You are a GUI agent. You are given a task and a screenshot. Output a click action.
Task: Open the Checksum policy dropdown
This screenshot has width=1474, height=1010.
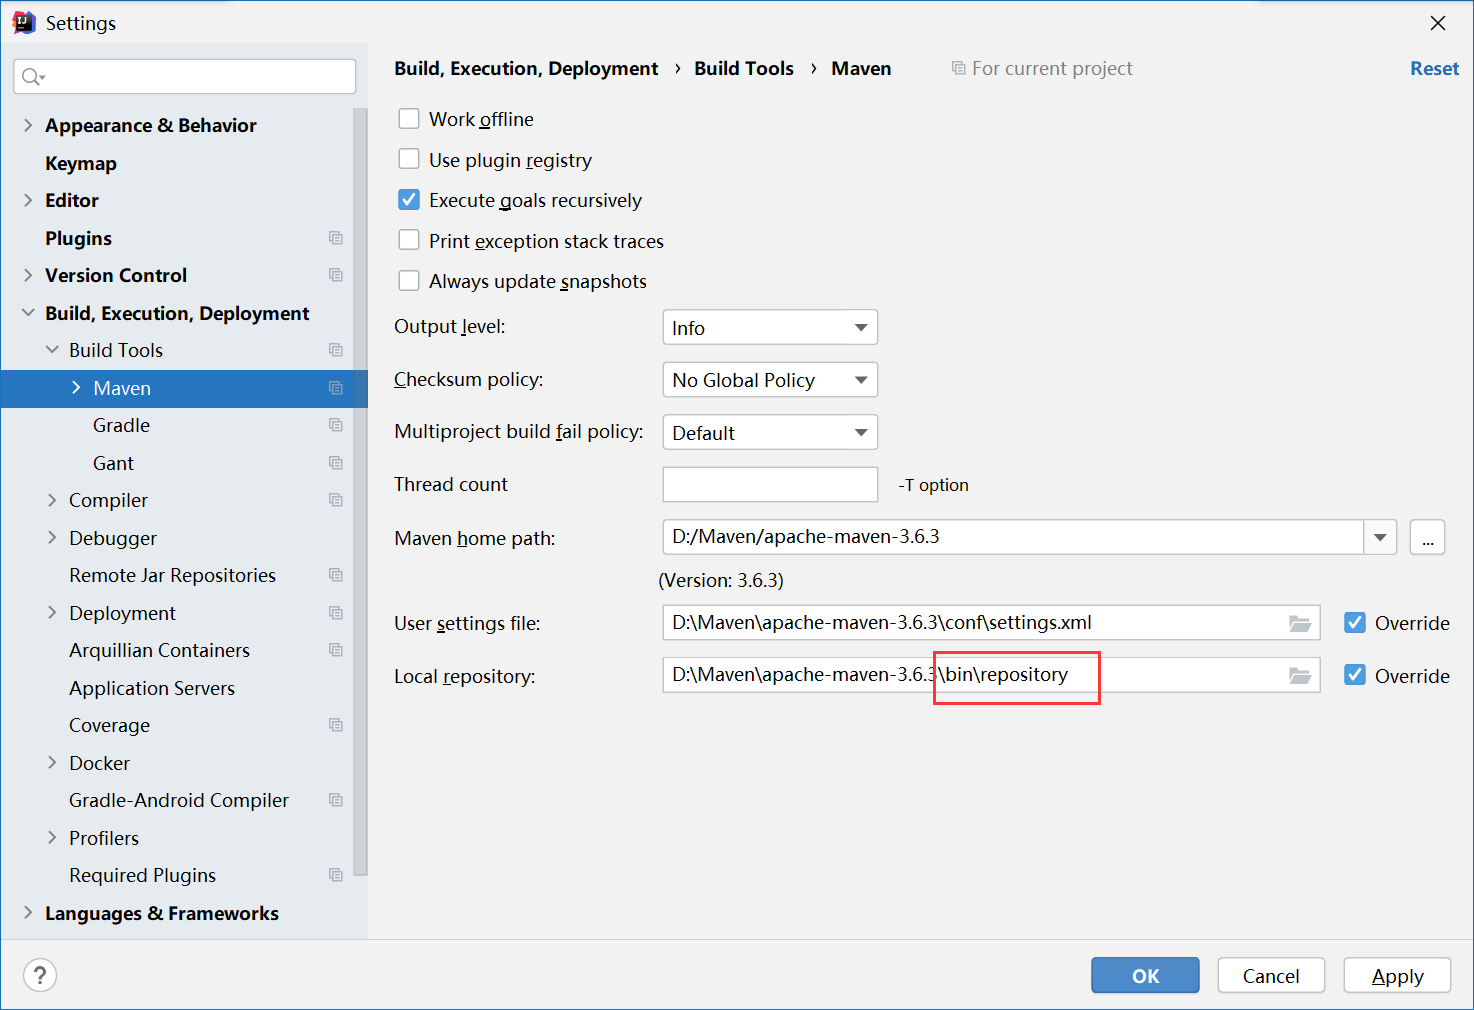770,380
